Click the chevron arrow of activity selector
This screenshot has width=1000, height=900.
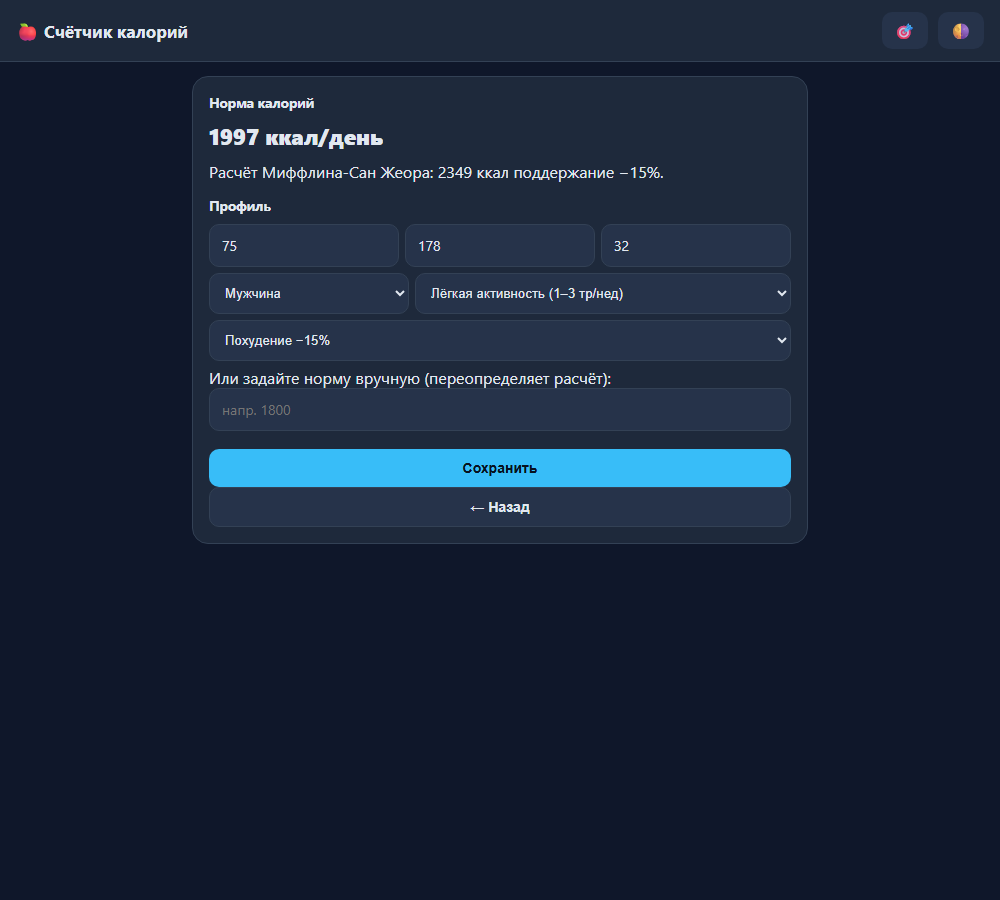pyautogui.click(x=782, y=293)
